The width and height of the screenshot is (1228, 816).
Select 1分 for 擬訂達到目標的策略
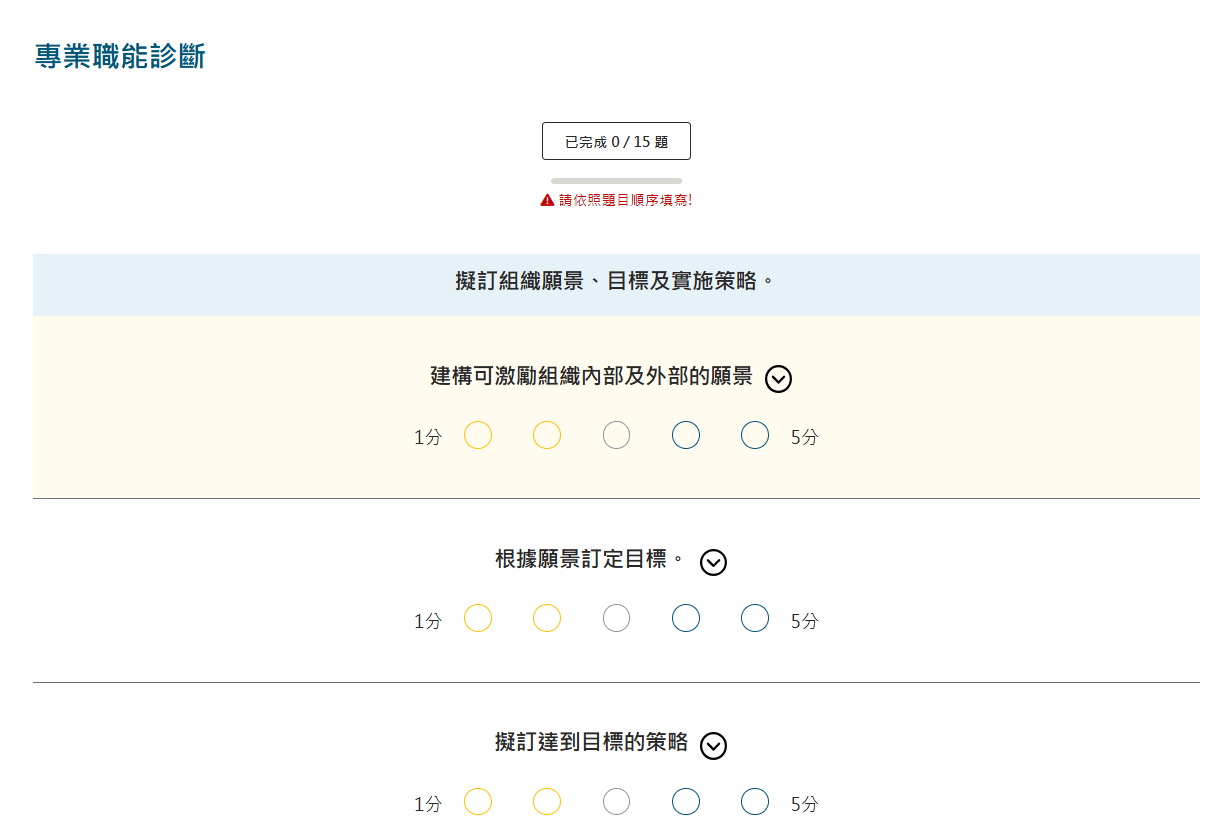coord(478,802)
